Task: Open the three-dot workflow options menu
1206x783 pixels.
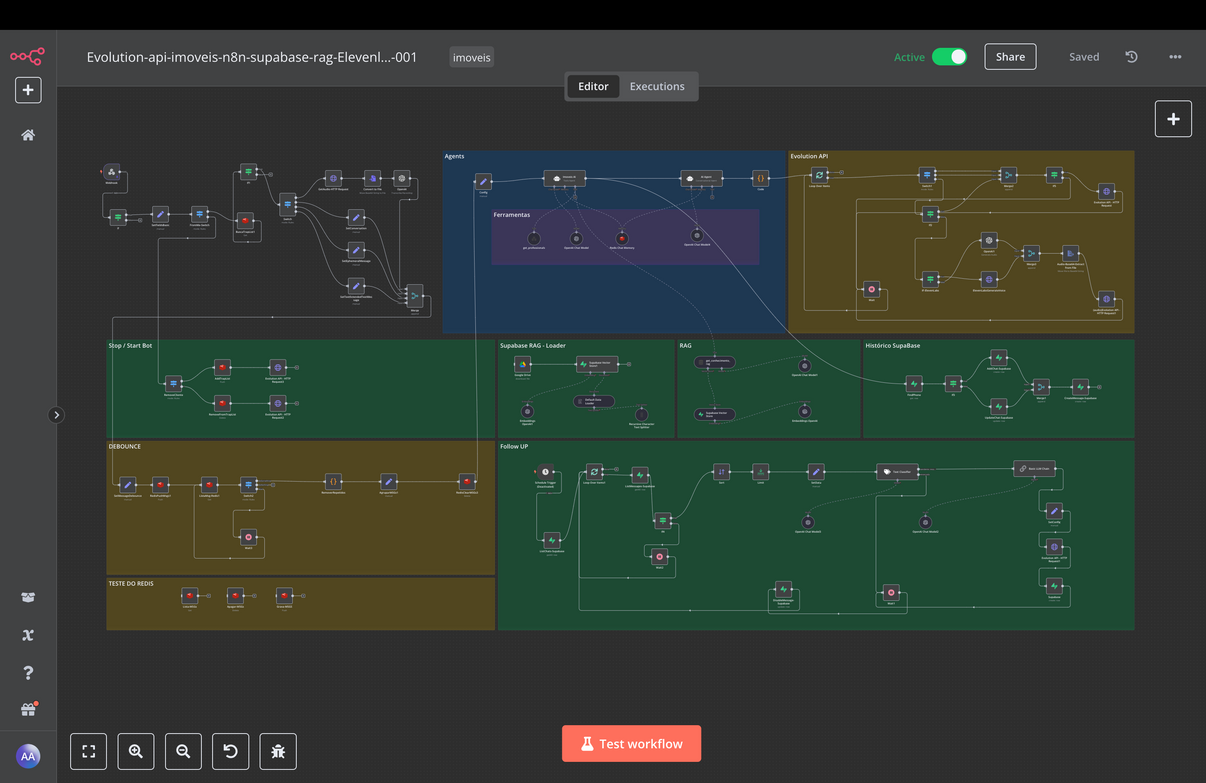Action: (x=1175, y=57)
